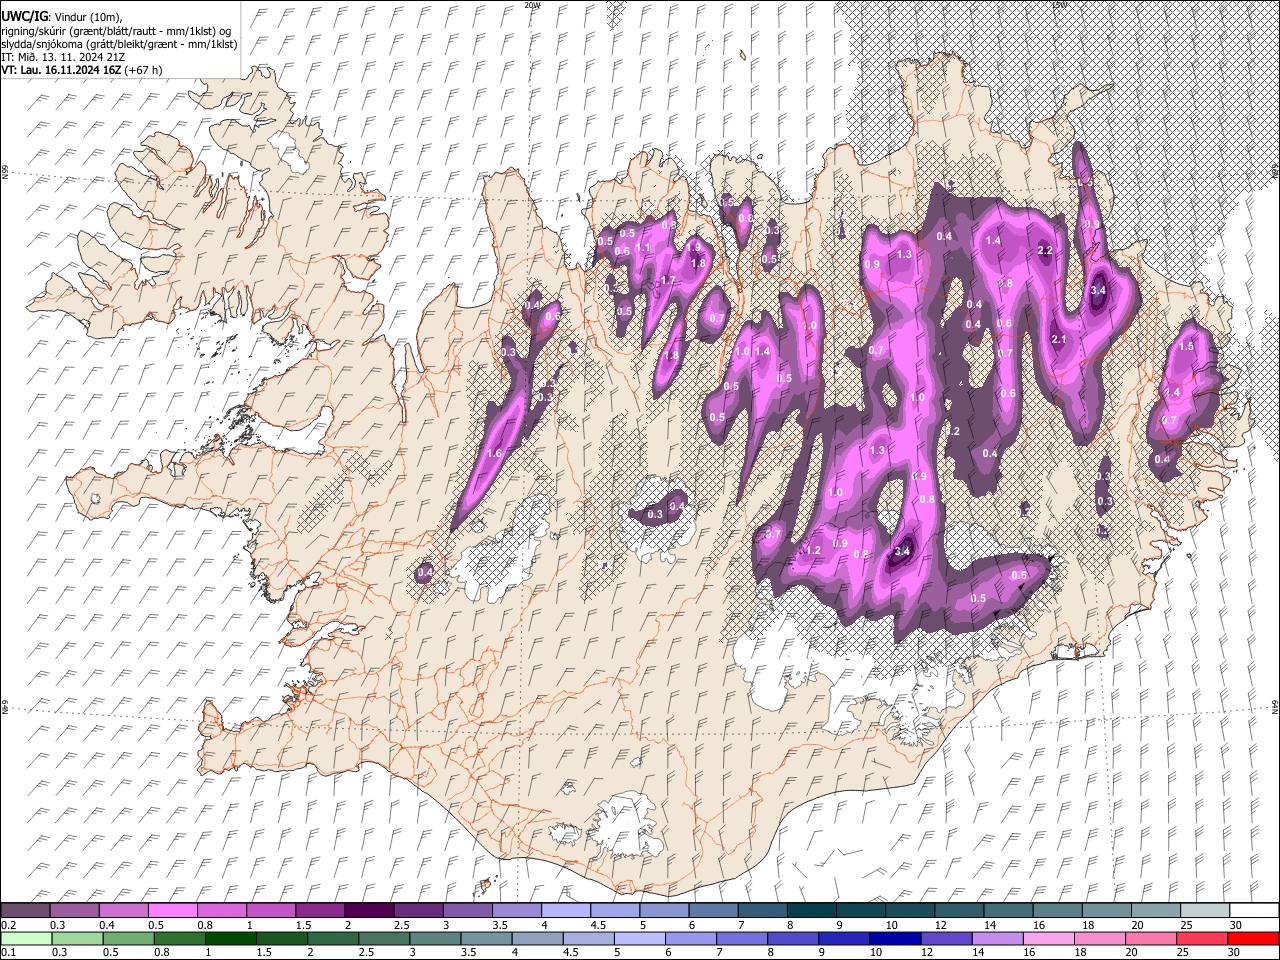Click the 20W longitude label
Image resolution: width=1280 pixels, height=960 pixels.
tap(531, 5)
